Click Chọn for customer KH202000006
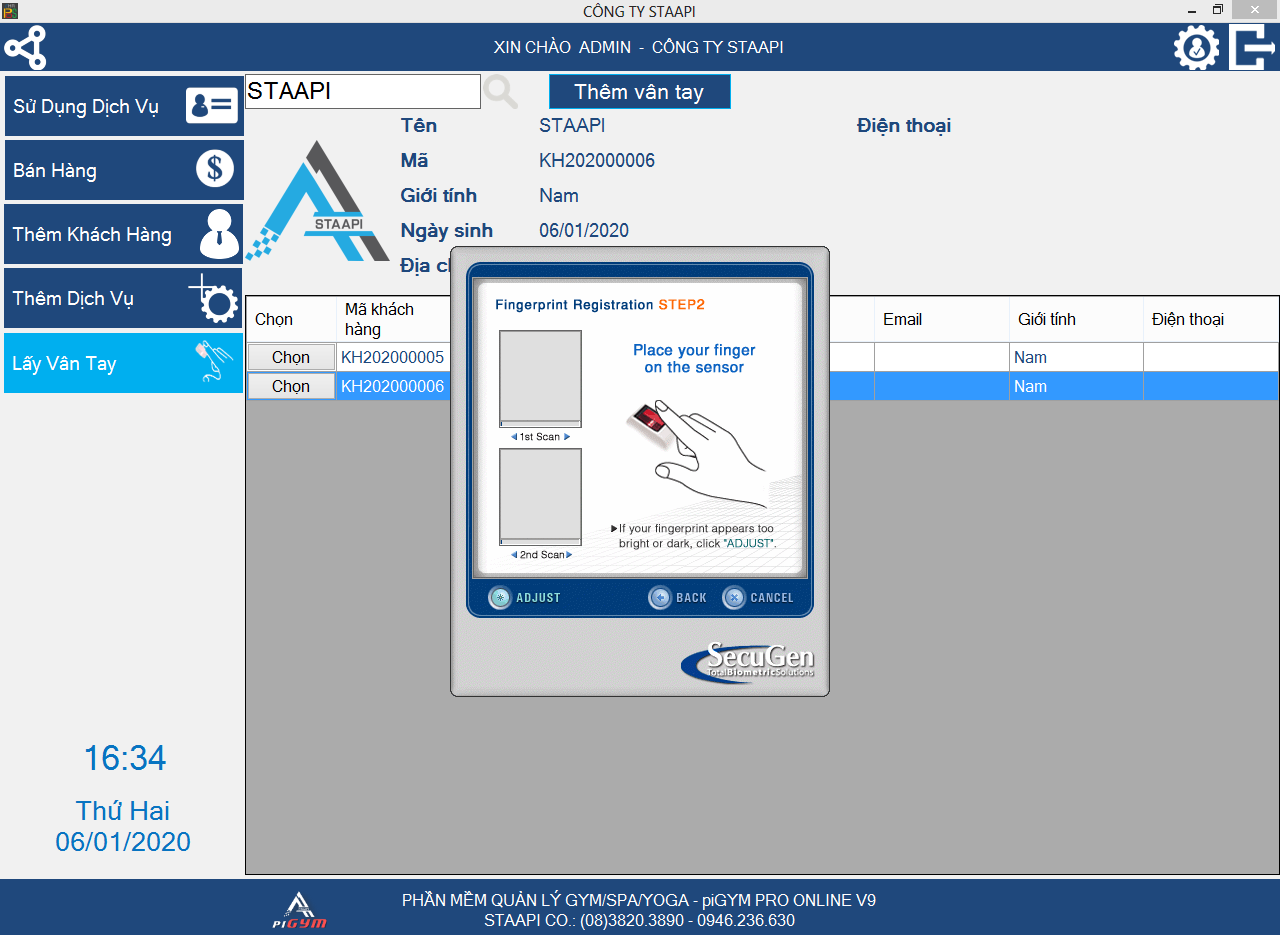 click(x=291, y=386)
